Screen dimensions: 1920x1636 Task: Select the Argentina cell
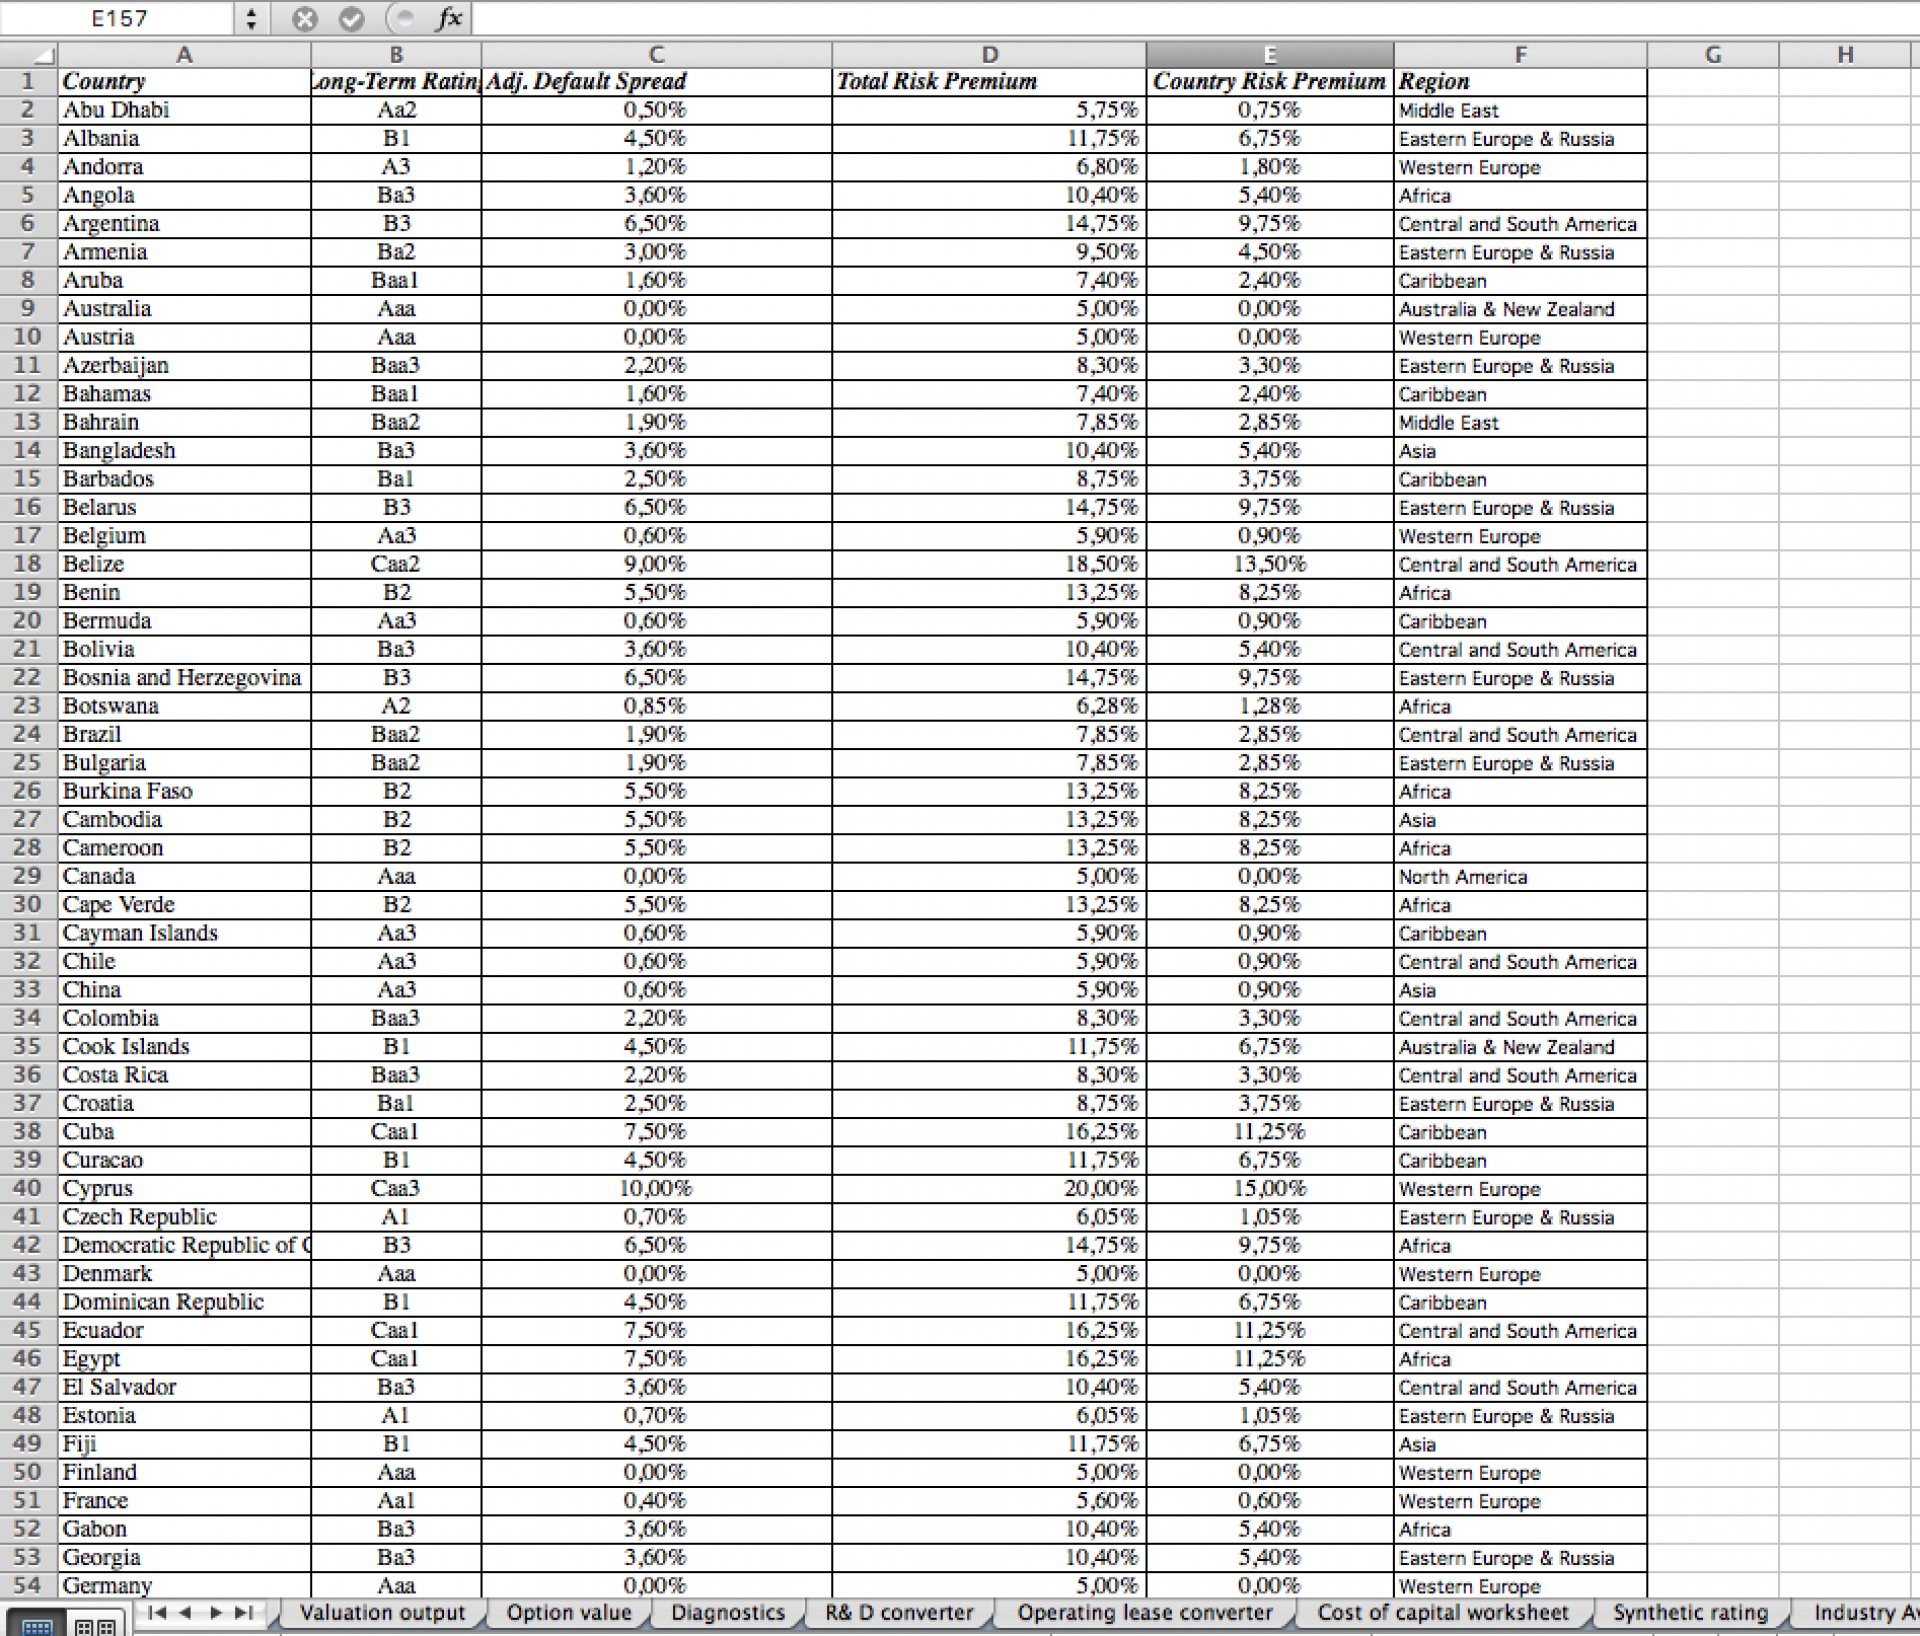coord(184,224)
